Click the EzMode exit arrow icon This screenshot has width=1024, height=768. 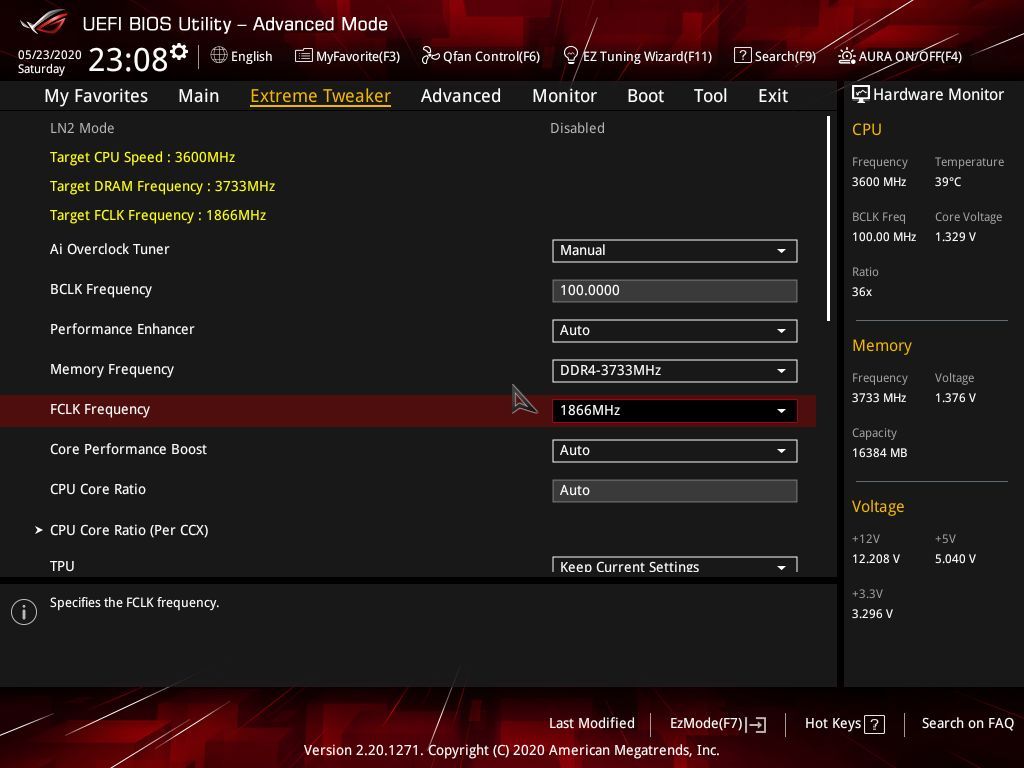click(x=756, y=724)
